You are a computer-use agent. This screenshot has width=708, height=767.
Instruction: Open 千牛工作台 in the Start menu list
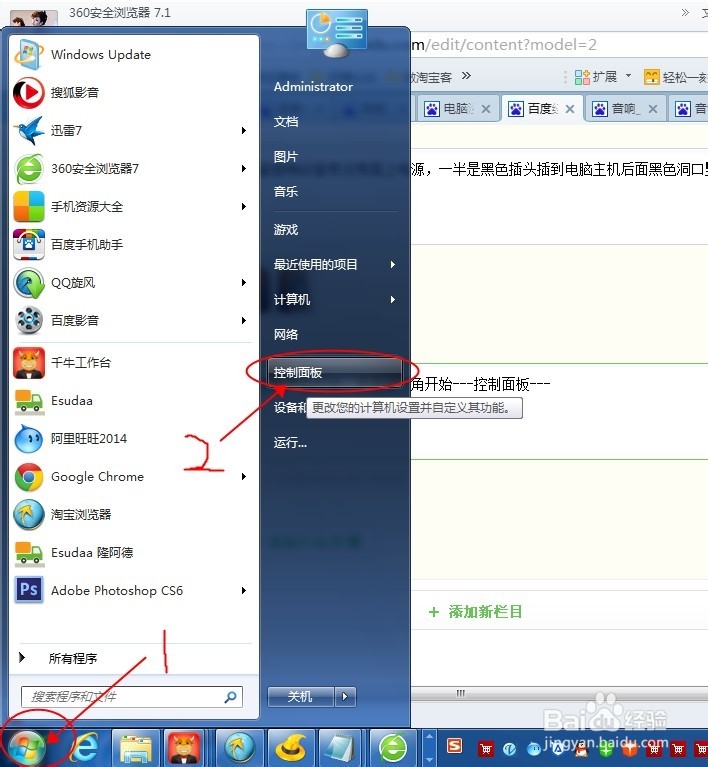[132, 362]
